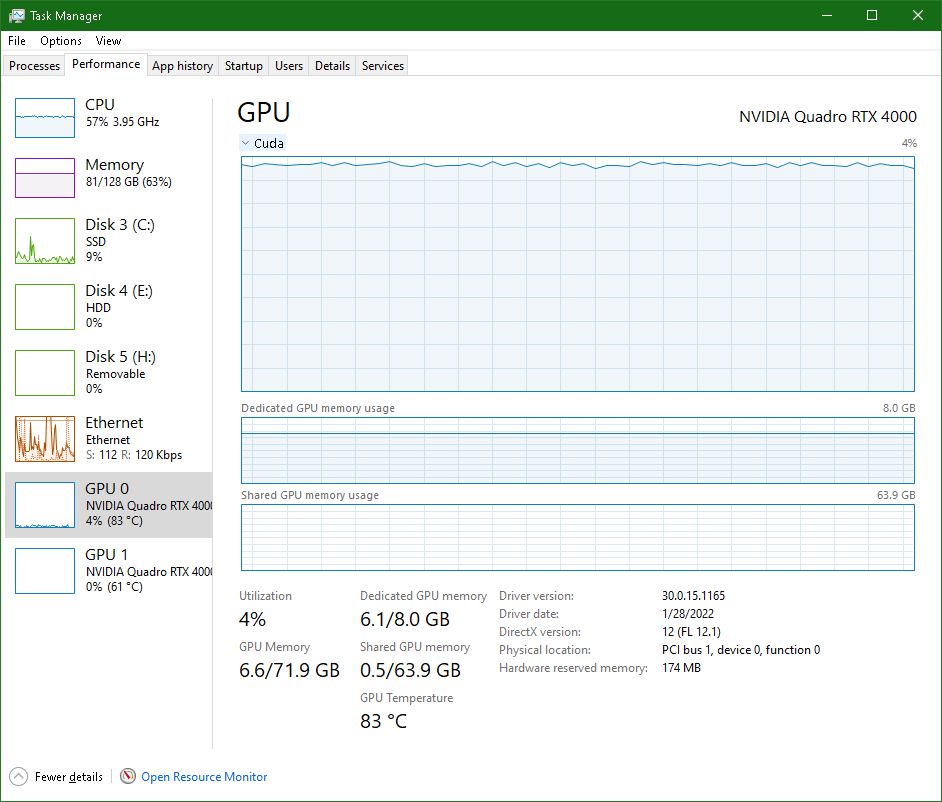Click the 83 °C GPU Temperature reading
This screenshot has width=942, height=802.
[x=383, y=721]
